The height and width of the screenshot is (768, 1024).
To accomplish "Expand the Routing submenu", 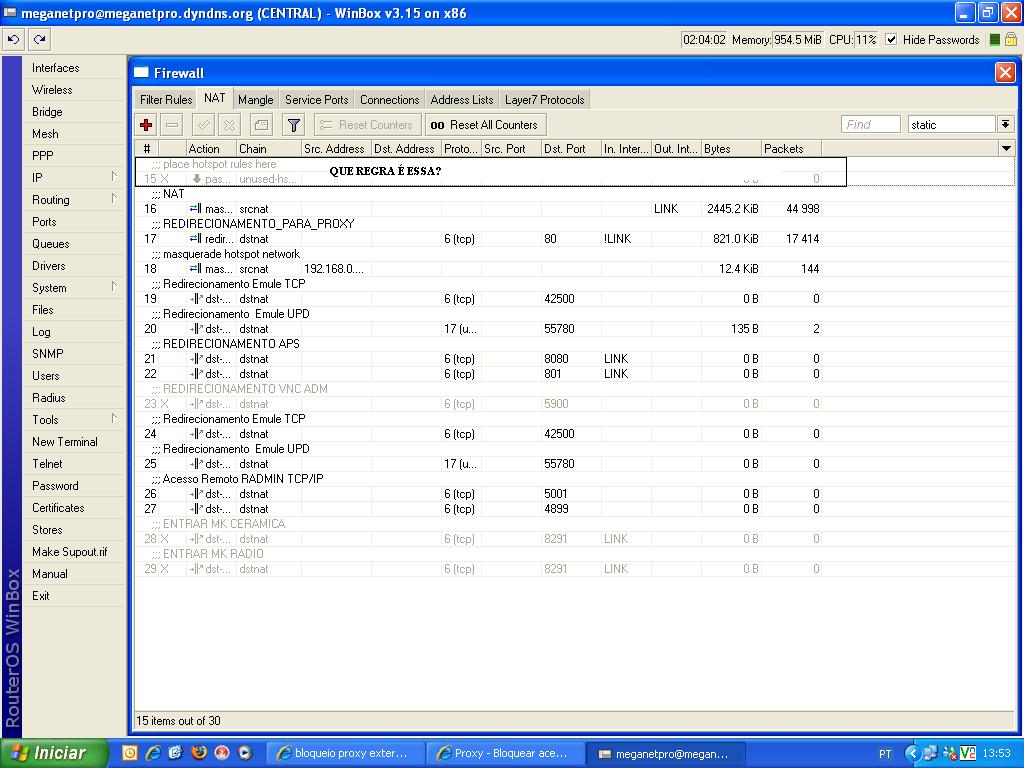I will [73, 200].
